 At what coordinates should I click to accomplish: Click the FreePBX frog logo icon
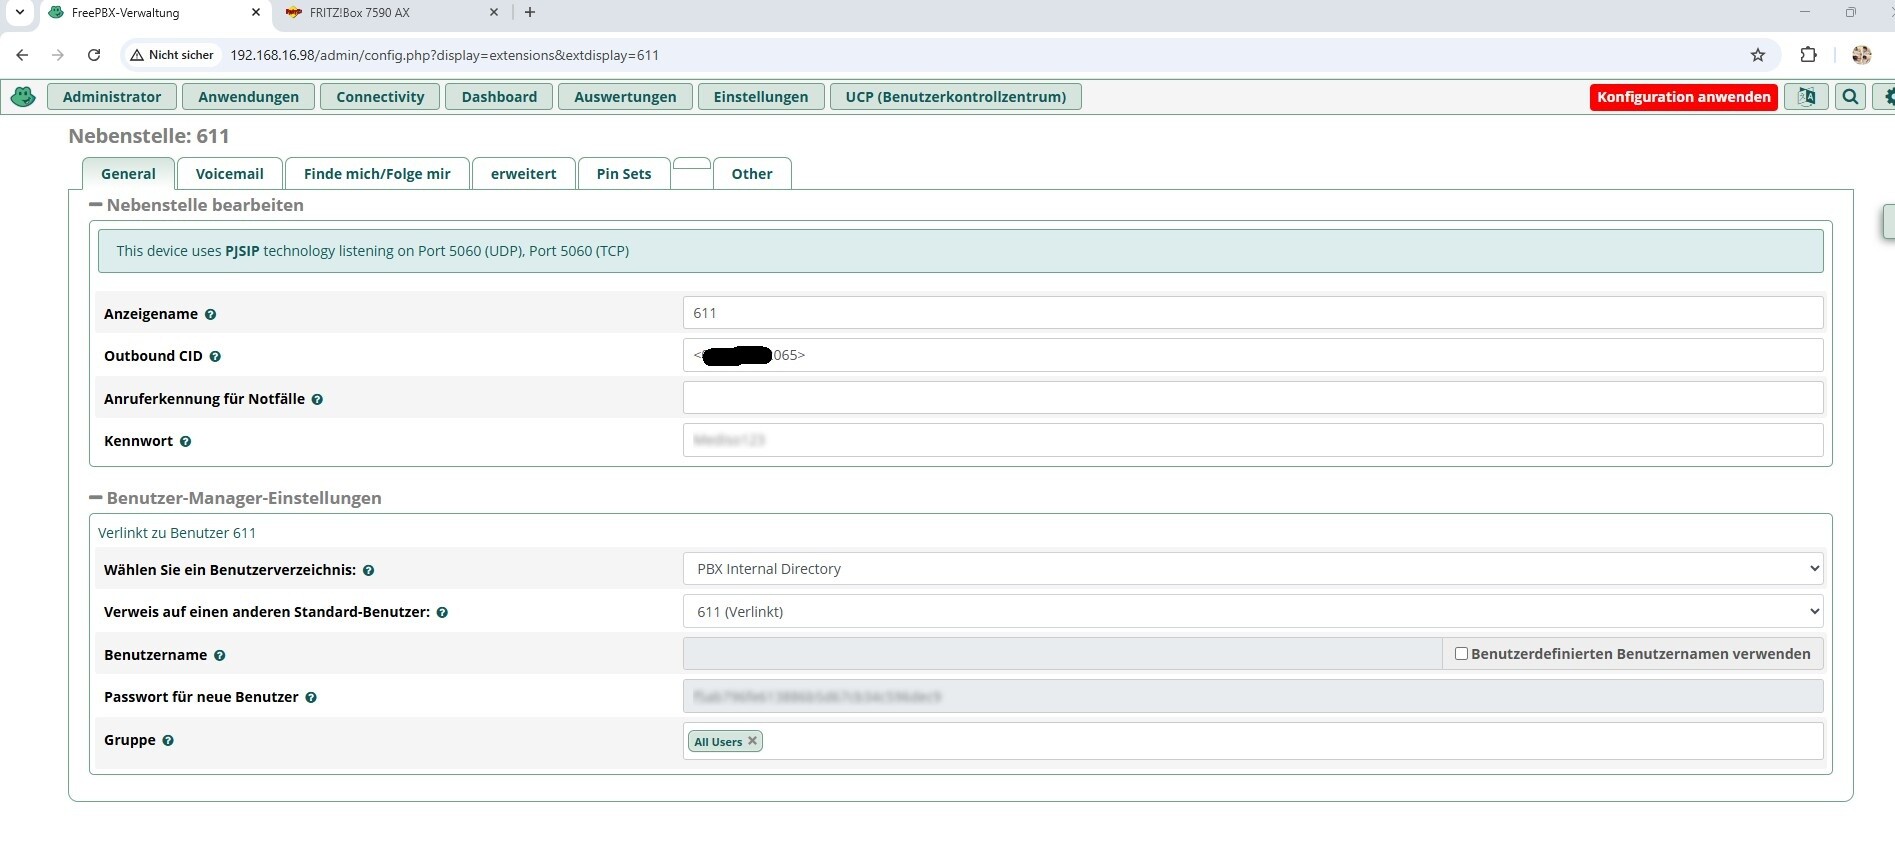(23, 97)
